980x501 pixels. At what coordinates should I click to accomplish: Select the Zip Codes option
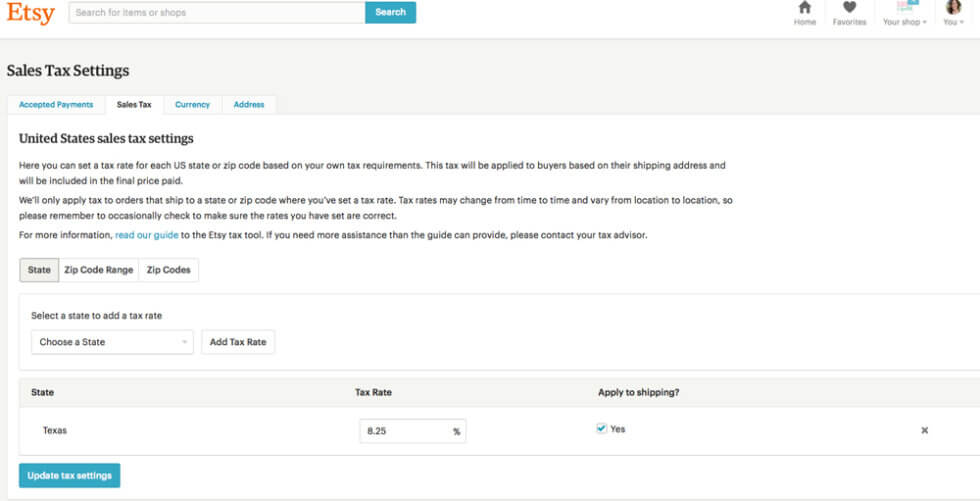(168, 270)
